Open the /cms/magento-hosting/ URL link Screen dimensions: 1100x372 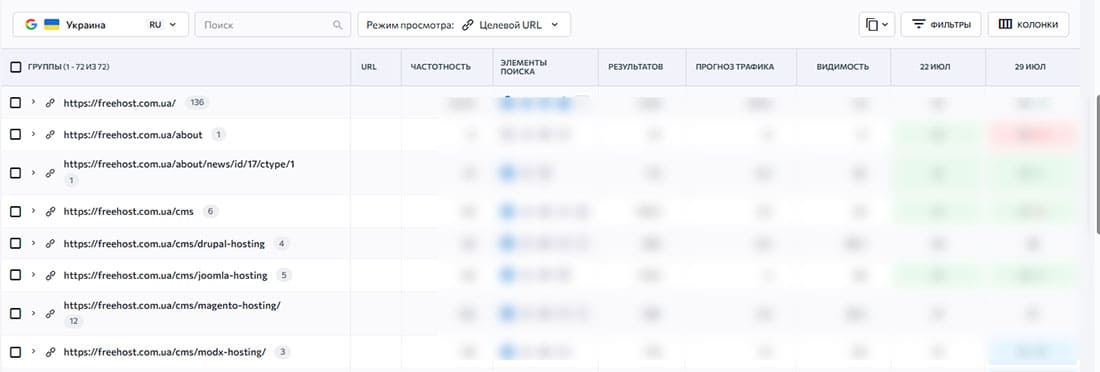[x=172, y=305]
